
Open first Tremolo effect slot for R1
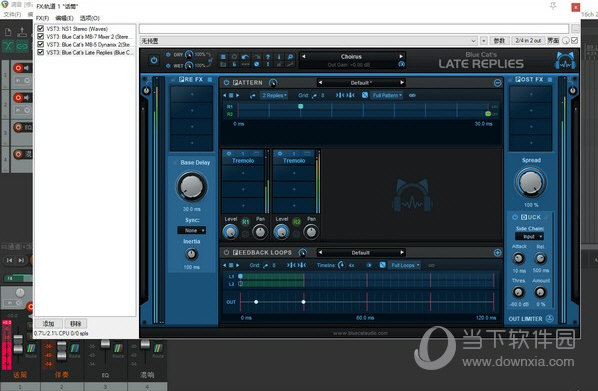tap(243, 161)
